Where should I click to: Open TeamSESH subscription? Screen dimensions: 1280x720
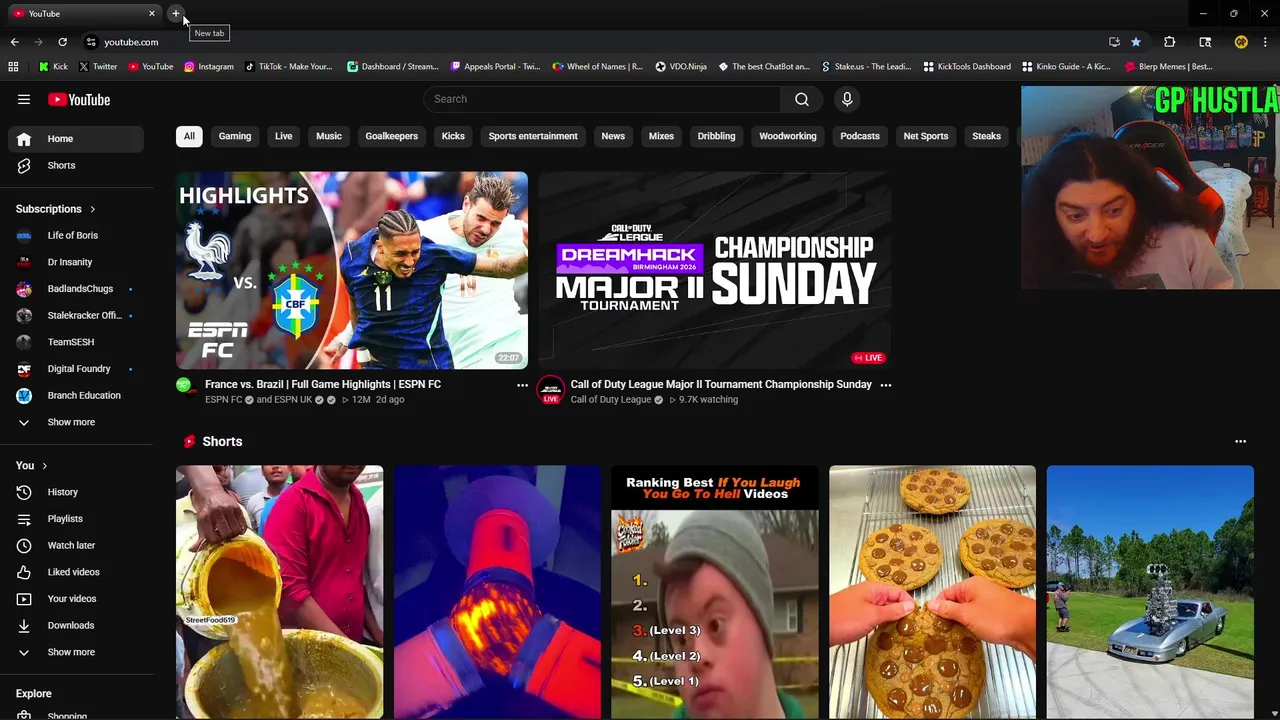point(76,342)
